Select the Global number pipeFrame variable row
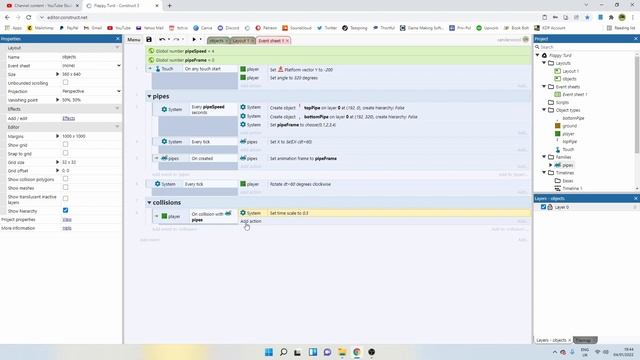The width and height of the screenshot is (640, 360). [x=338, y=60]
